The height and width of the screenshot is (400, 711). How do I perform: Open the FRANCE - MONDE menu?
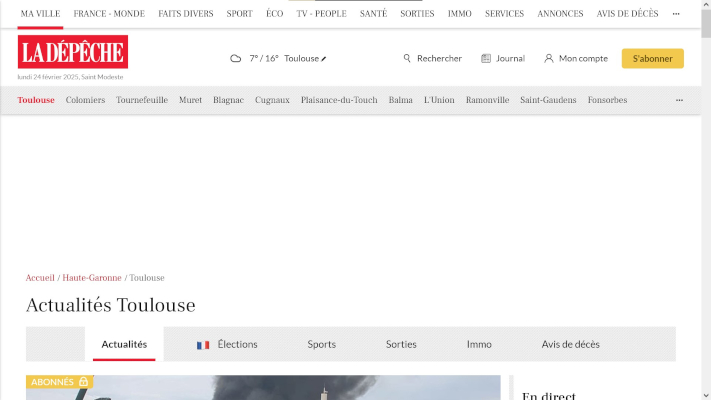pyautogui.click(x=109, y=14)
